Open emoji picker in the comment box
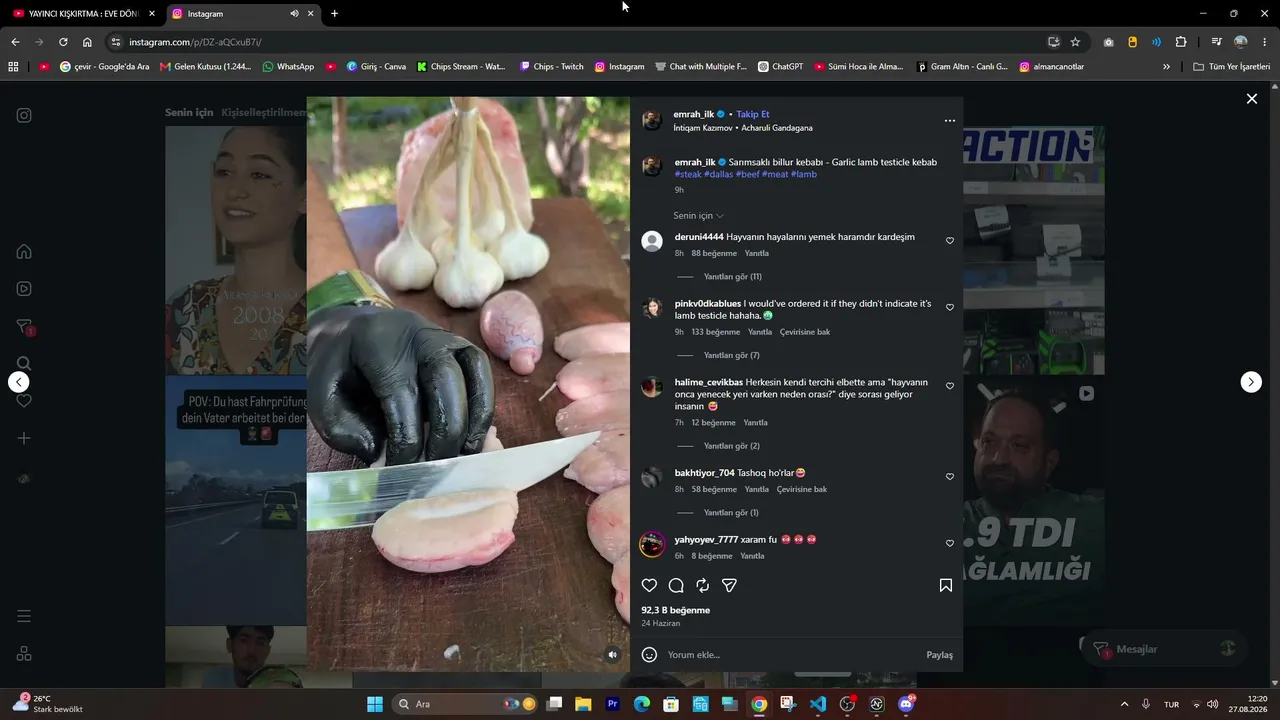This screenshot has width=1280, height=720. pyautogui.click(x=649, y=655)
